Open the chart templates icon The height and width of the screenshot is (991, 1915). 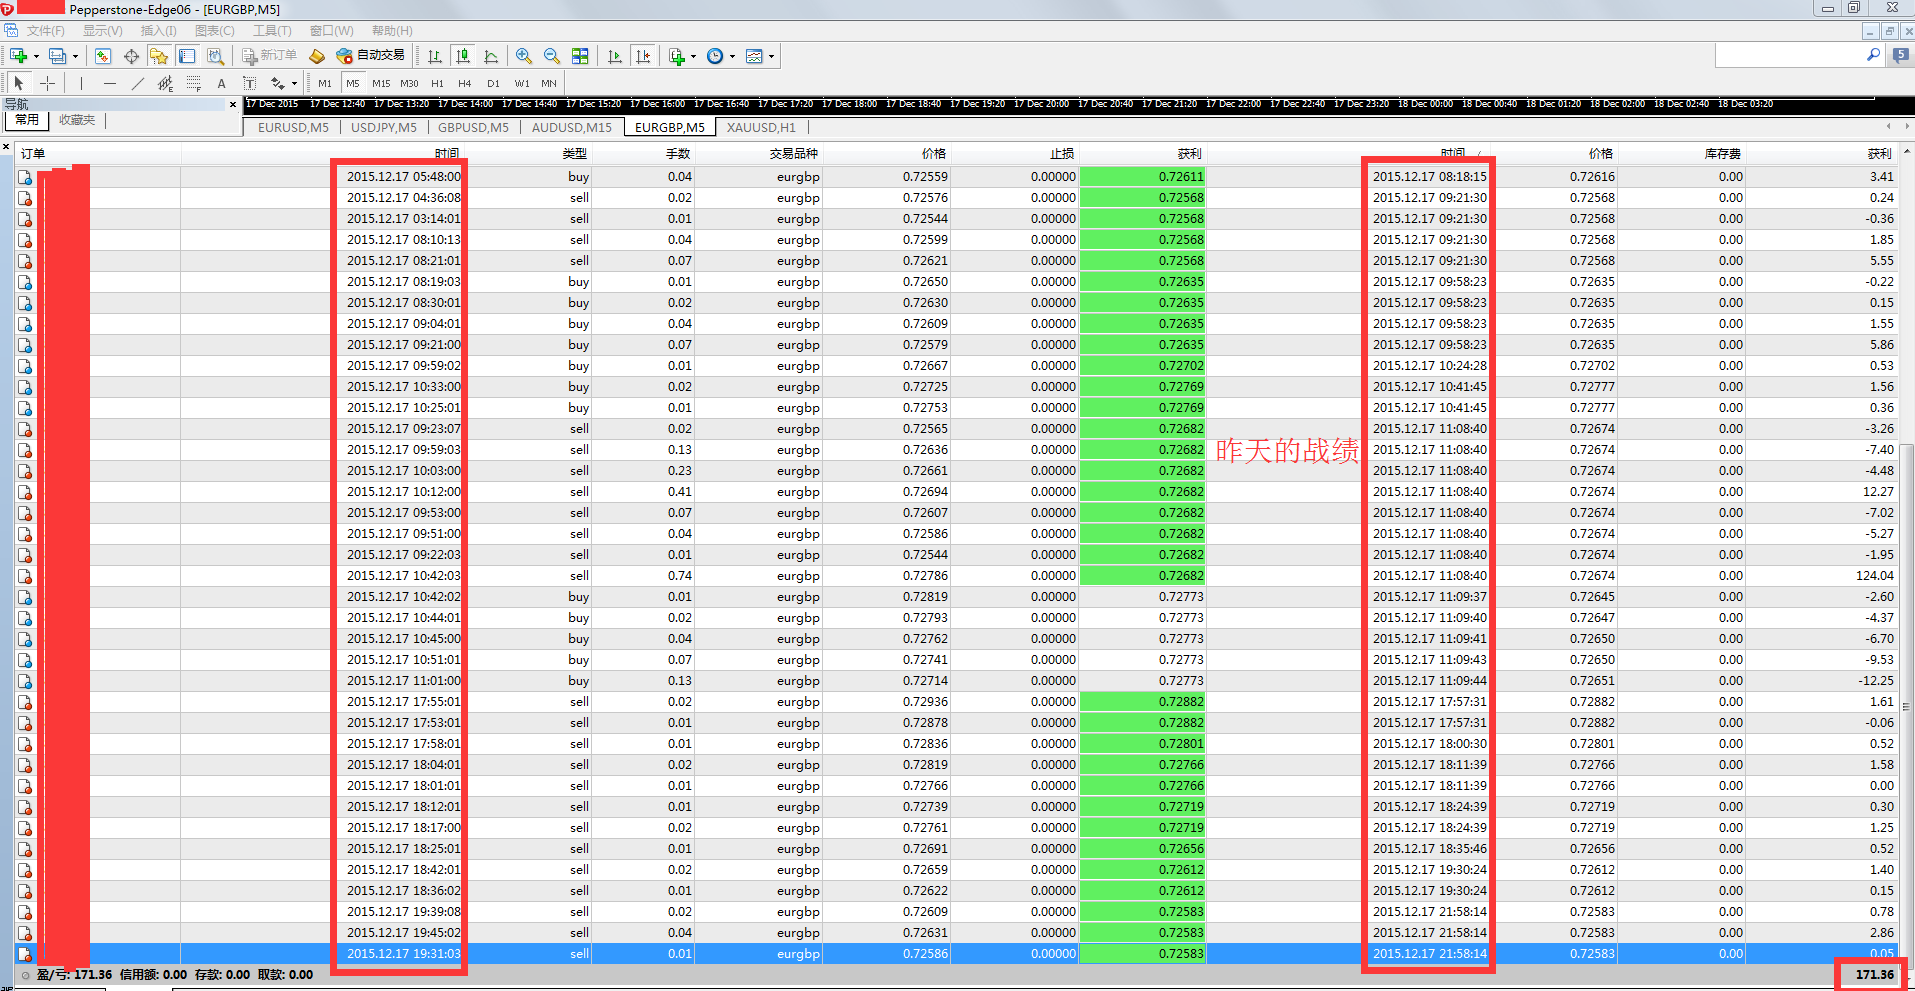pos(754,56)
